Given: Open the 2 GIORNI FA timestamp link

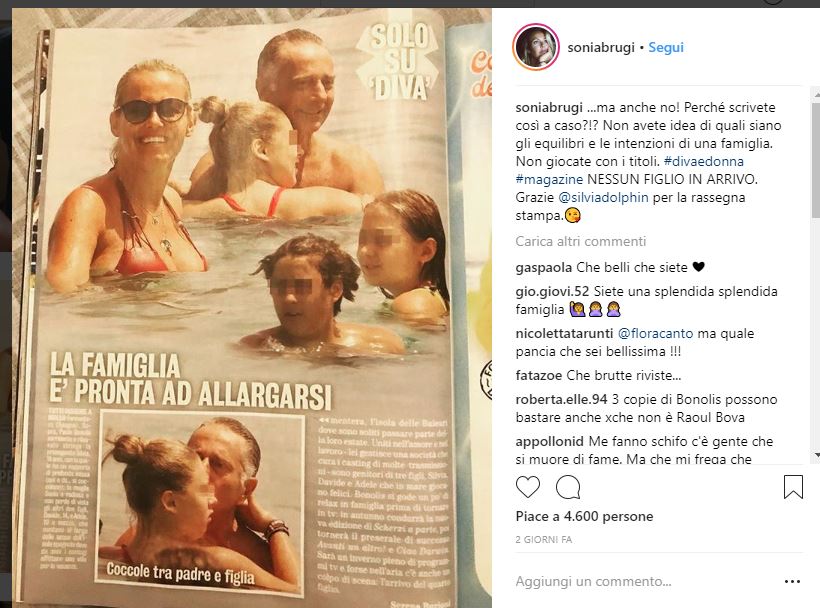Looking at the screenshot, I should coord(544,540).
